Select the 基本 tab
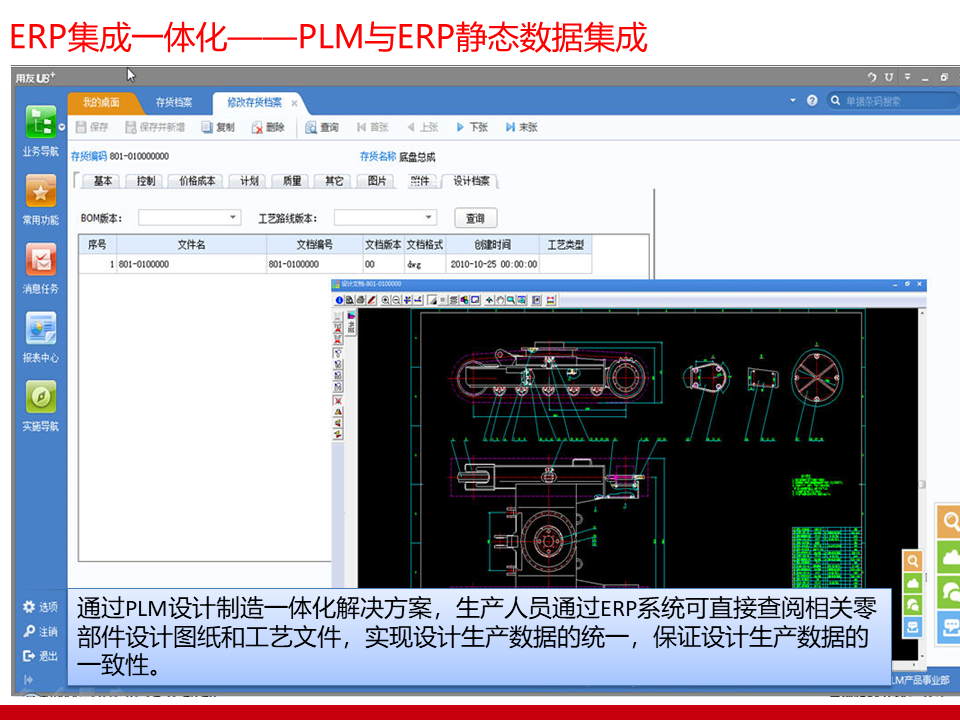 (x=102, y=181)
